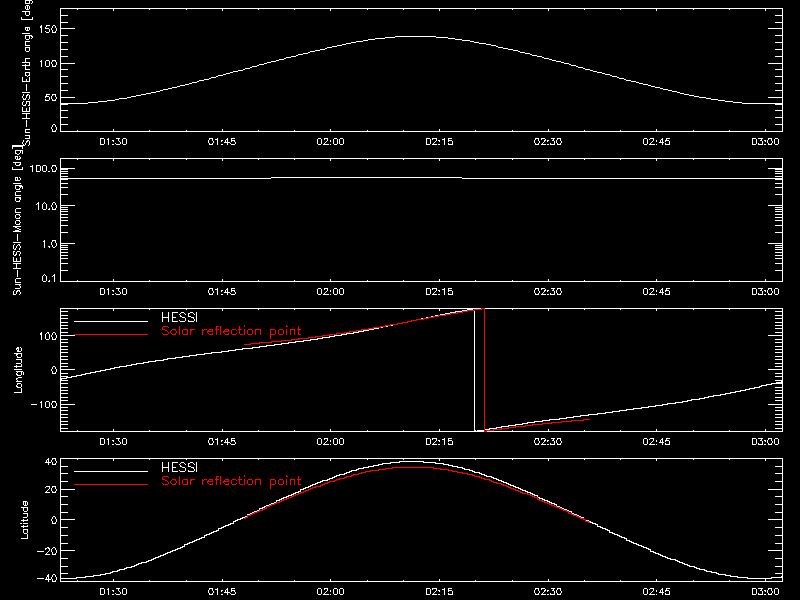Click the 100.0 tick label on Moon angle axis
This screenshot has height=600, width=800.
coord(43,169)
